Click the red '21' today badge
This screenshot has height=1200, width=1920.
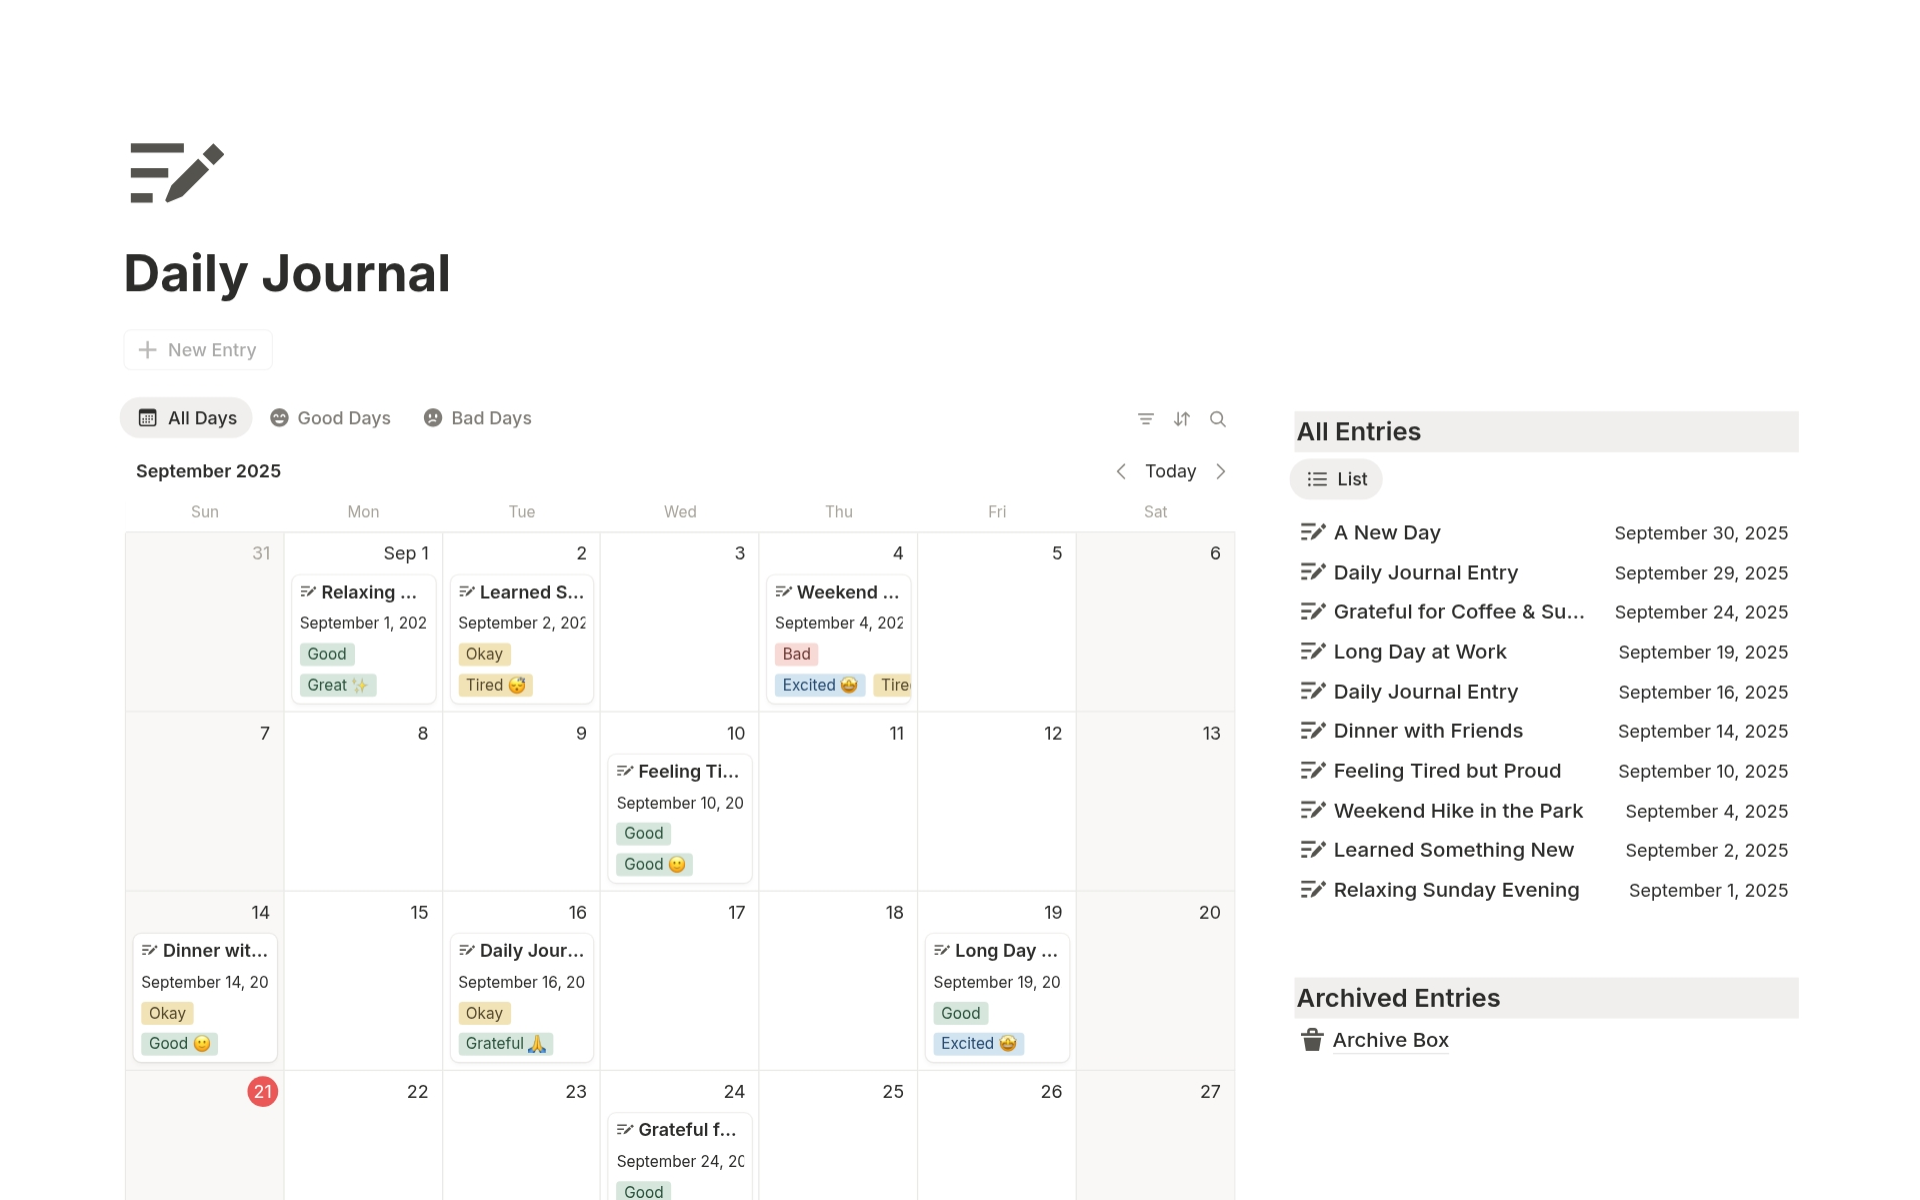click(x=262, y=1092)
